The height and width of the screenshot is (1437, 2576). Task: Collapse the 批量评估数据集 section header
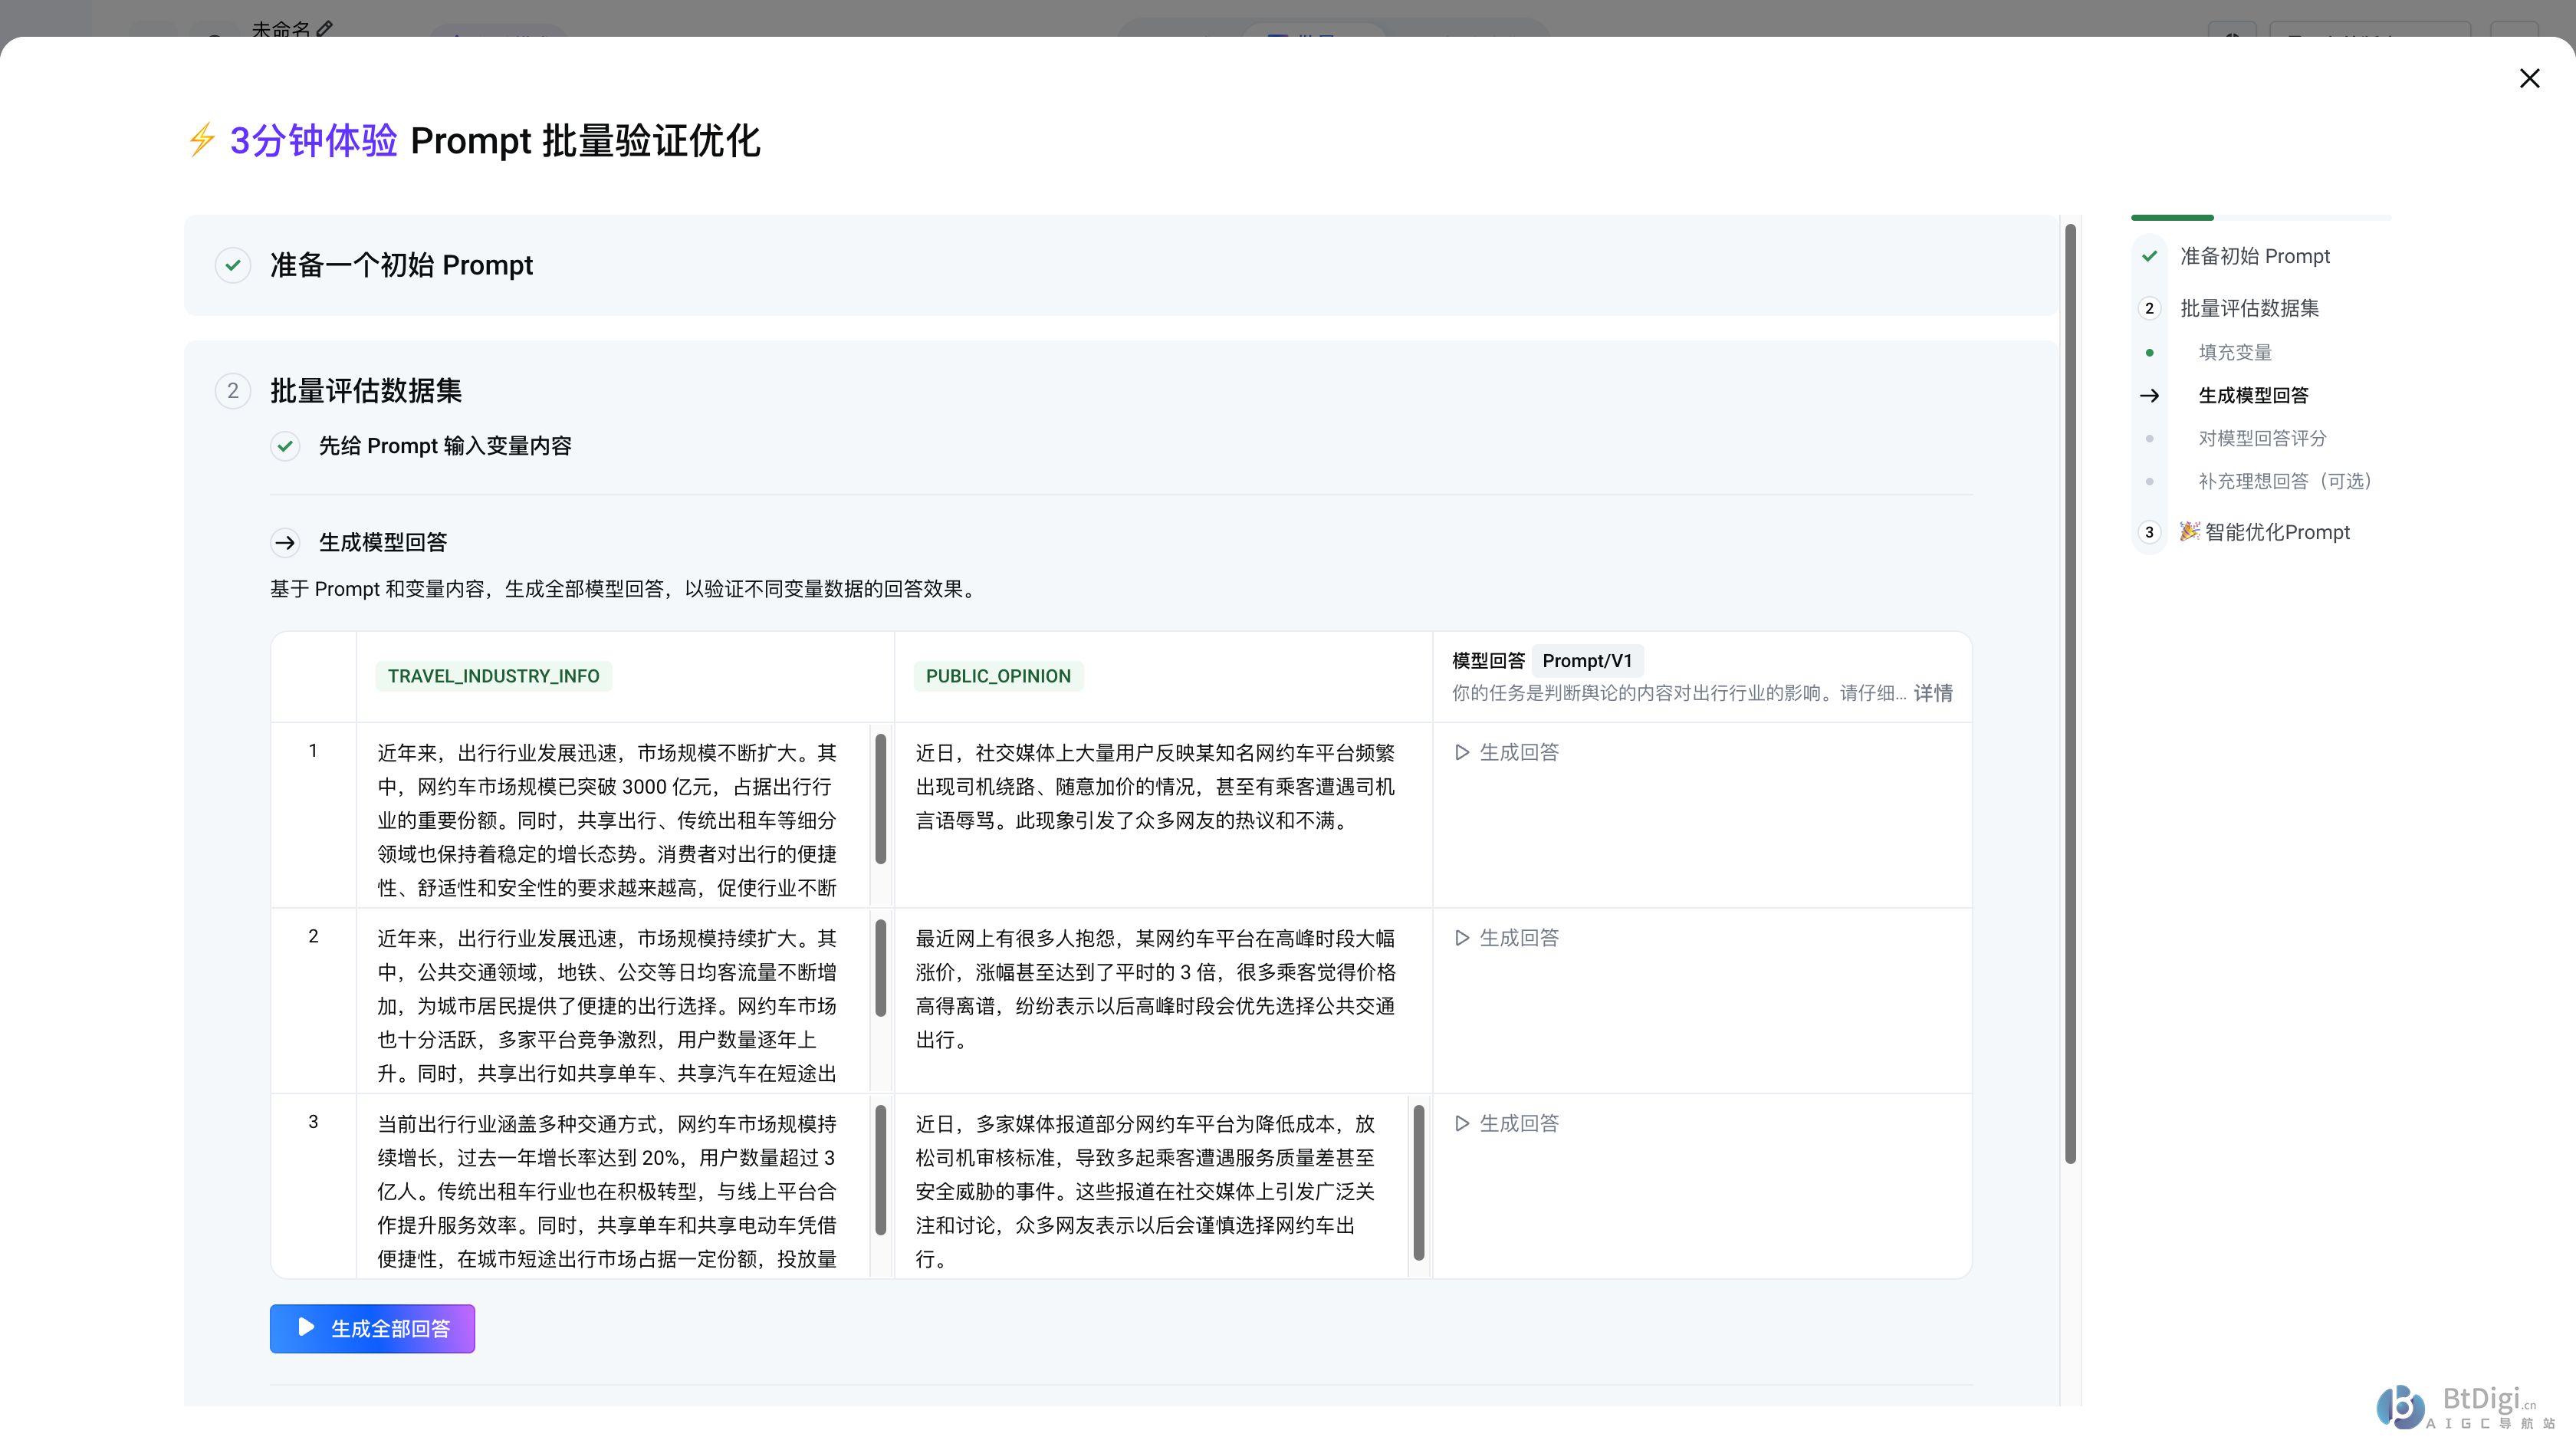pyautogui.click(x=366, y=390)
